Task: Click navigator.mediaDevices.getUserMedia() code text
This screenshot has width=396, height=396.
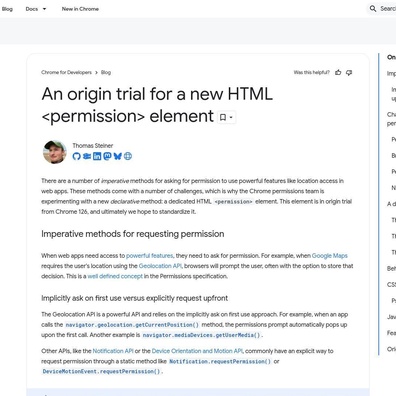Action: [x=201, y=335]
